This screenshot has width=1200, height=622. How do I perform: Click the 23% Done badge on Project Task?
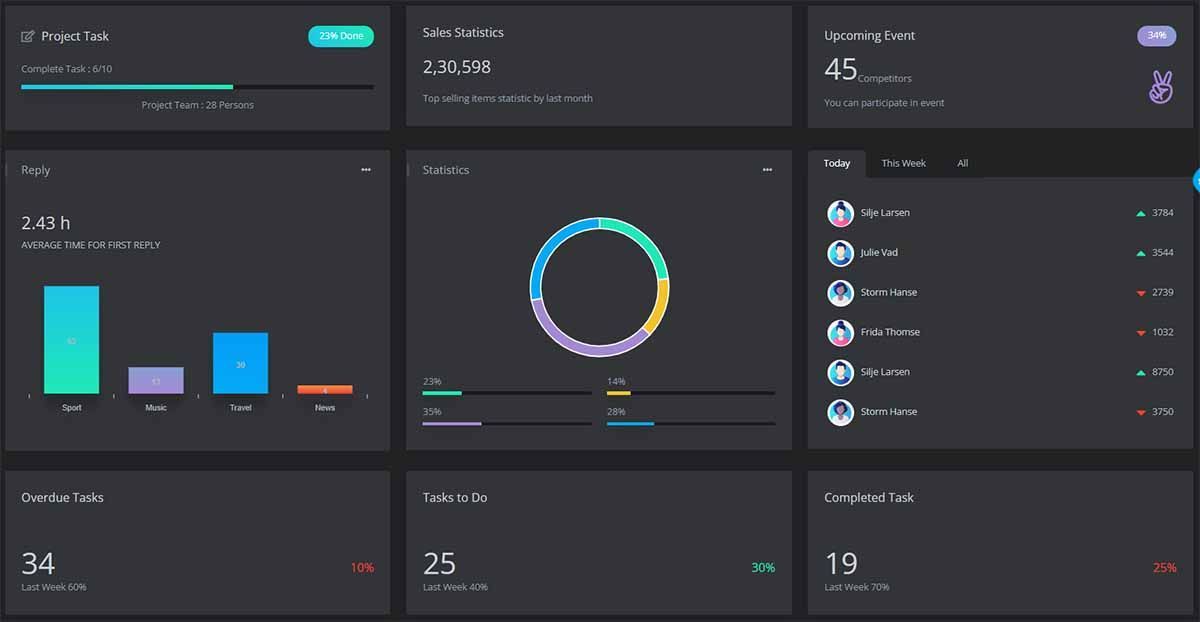pos(340,35)
